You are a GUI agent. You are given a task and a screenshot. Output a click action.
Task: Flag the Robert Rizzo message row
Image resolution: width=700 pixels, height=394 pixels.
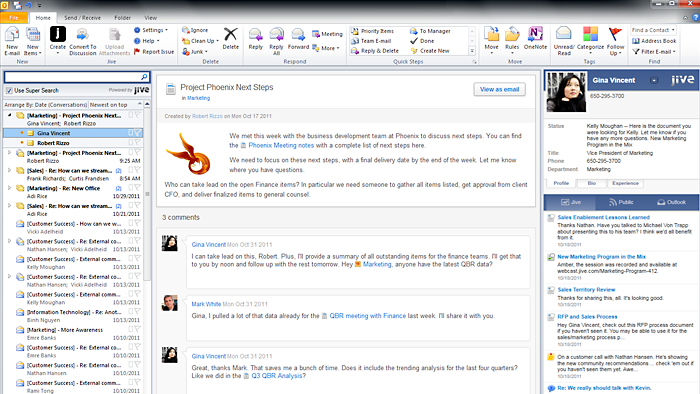[138, 143]
